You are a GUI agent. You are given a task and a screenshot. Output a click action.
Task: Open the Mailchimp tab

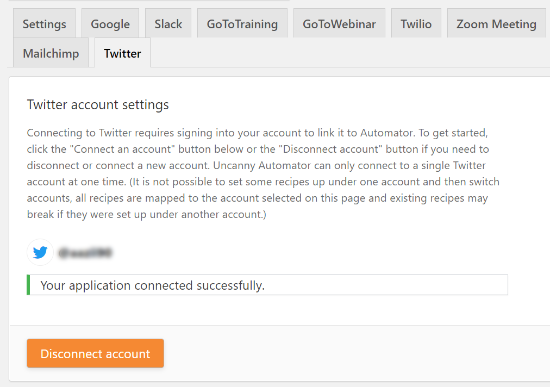click(51, 53)
